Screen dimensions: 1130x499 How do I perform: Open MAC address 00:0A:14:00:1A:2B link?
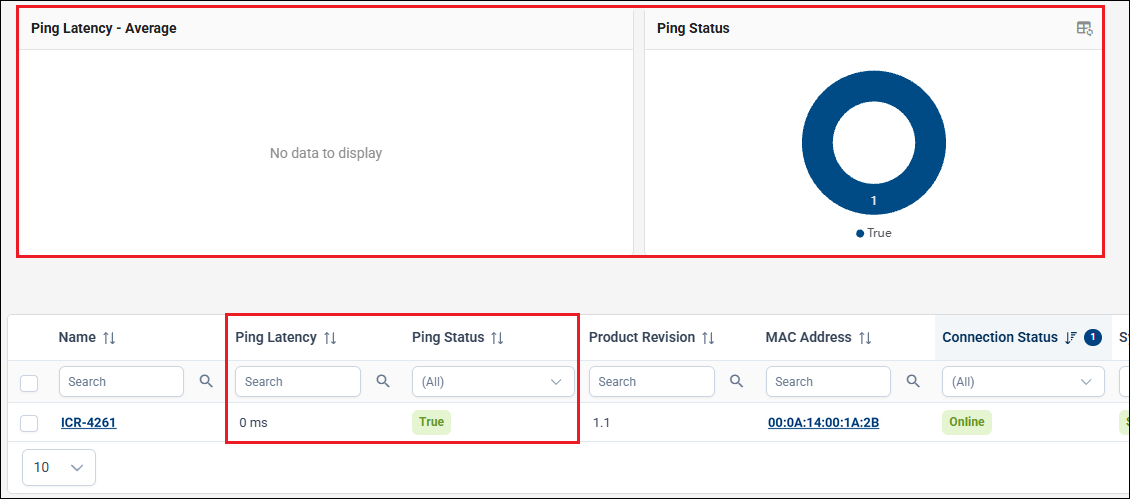[823, 423]
